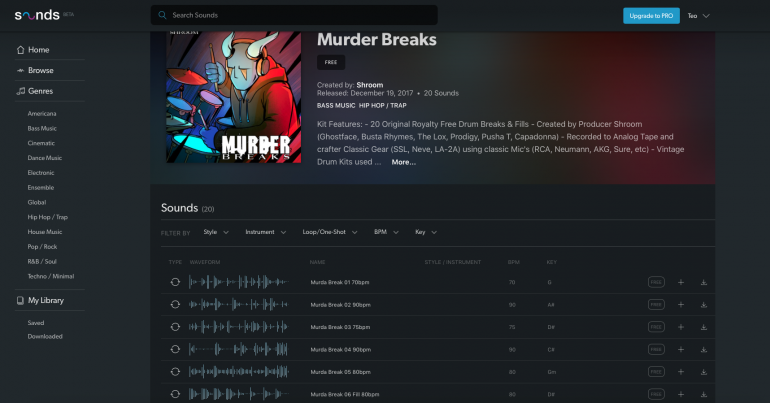Open creator Shroom's profile link
770x403 pixels.
(370, 85)
